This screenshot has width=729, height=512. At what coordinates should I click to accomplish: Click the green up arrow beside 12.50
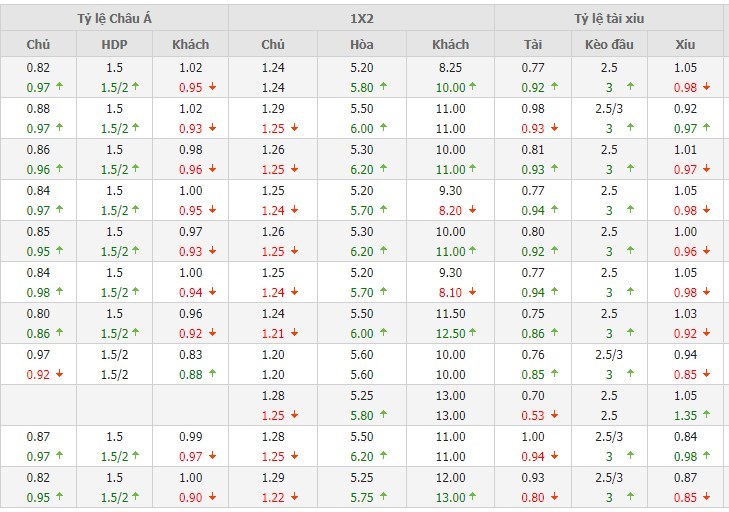tap(472, 333)
